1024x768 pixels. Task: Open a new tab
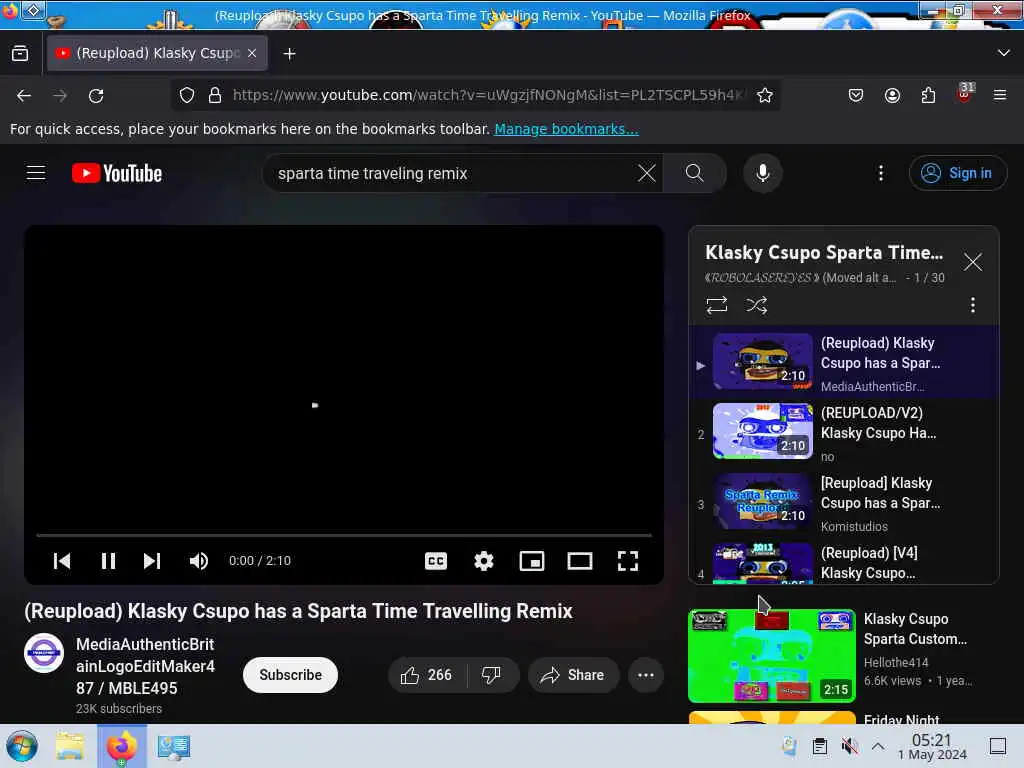pos(289,54)
